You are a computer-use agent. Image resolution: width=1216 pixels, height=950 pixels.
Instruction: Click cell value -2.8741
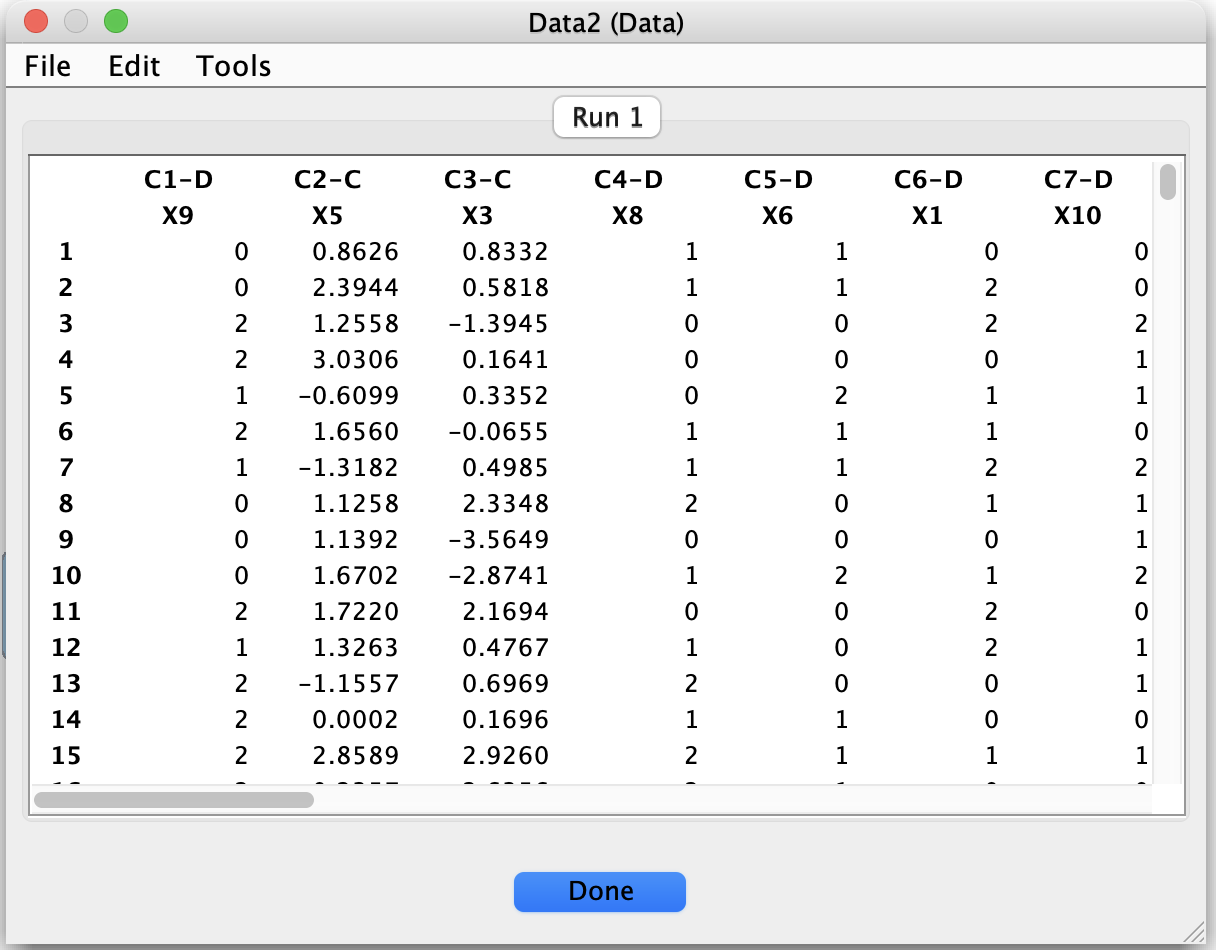click(499, 576)
